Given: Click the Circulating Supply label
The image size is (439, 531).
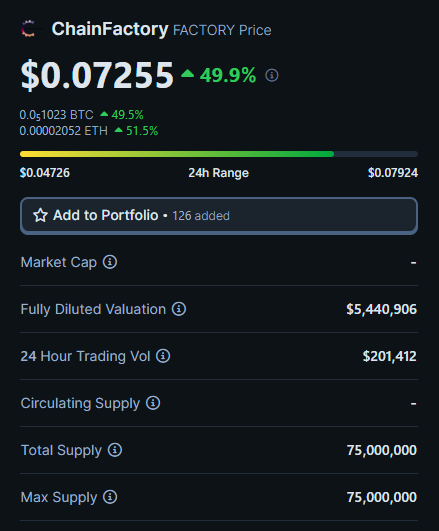Looking at the screenshot, I should (x=80, y=404).
